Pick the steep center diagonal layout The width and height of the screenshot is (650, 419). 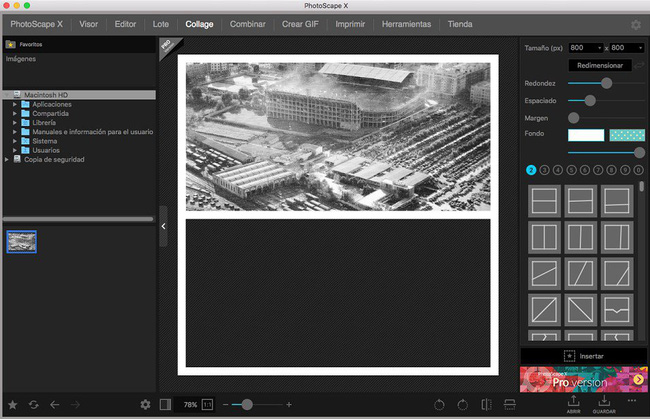tap(580, 274)
